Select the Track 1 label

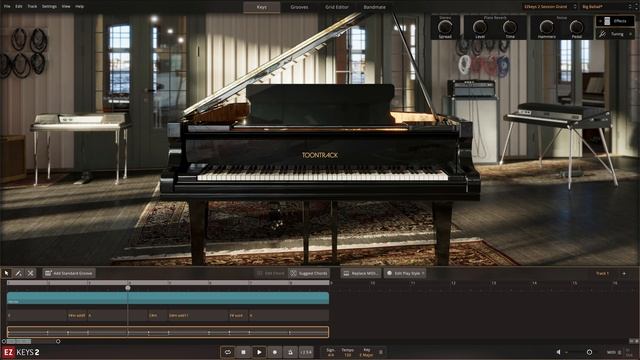tap(602, 273)
